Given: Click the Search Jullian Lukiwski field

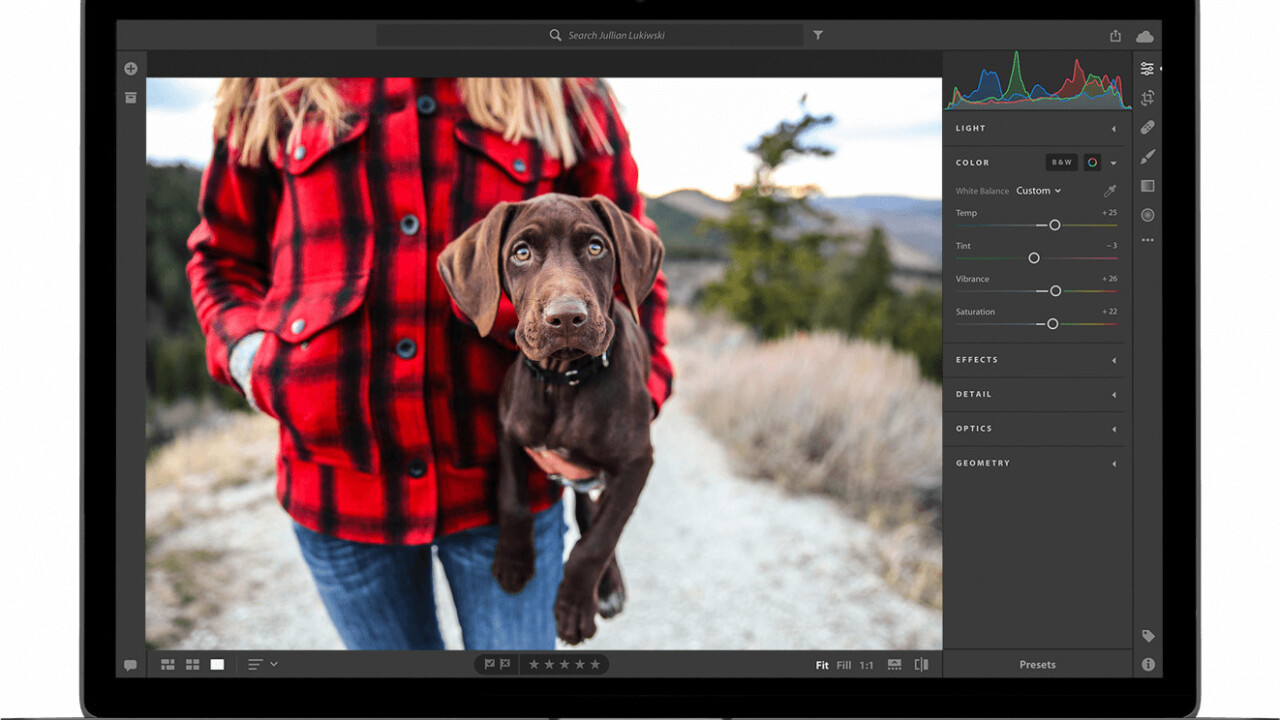Looking at the screenshot, I should click(616, 35).
